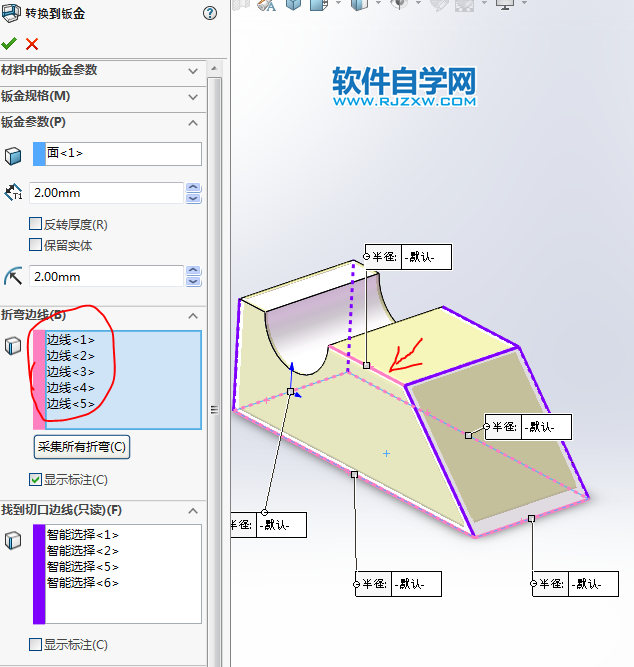Increase thickness with the up spinner arrow
The image size is (634, 667).
coord(194,188)
